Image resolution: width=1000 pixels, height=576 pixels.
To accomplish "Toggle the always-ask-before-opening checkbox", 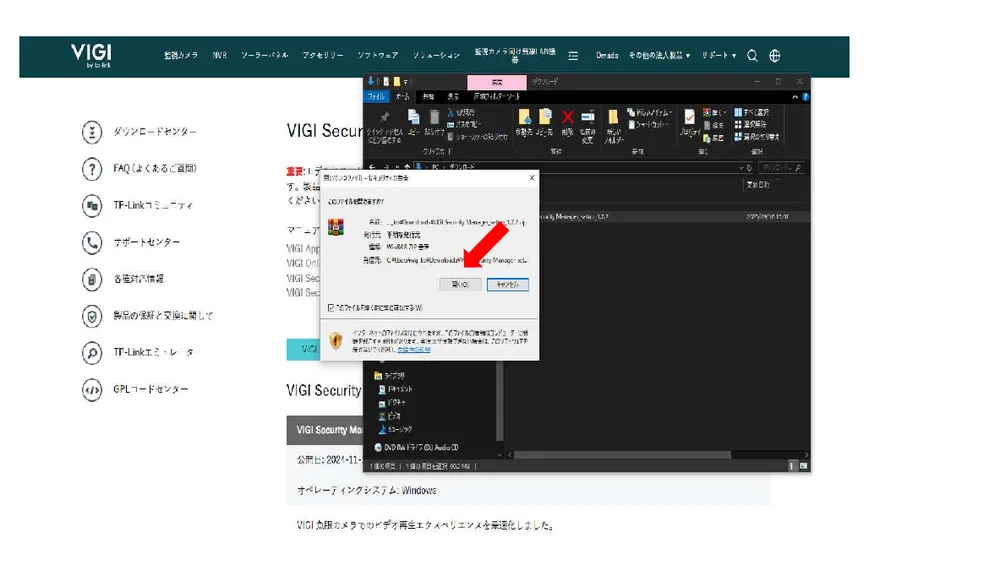I will point(330,308).
